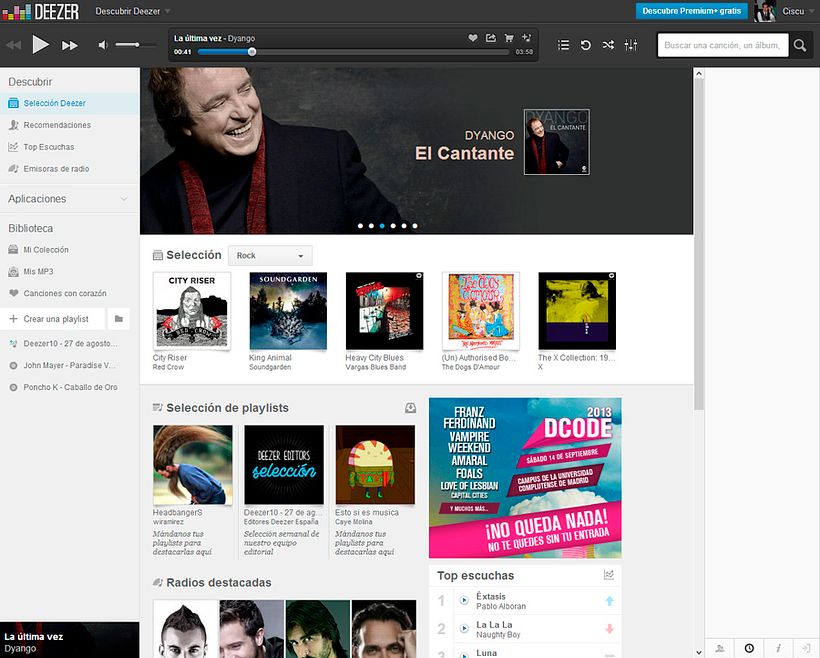
Task: Open HeadbangerS playlist cover
Action: click(x=192, y=464)
